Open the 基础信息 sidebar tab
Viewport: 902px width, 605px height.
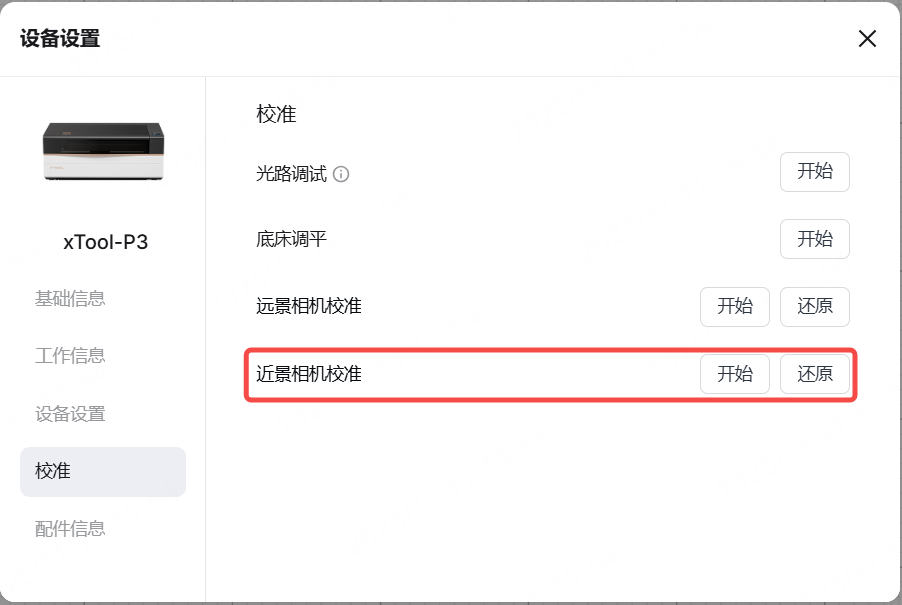click(70, 298)
